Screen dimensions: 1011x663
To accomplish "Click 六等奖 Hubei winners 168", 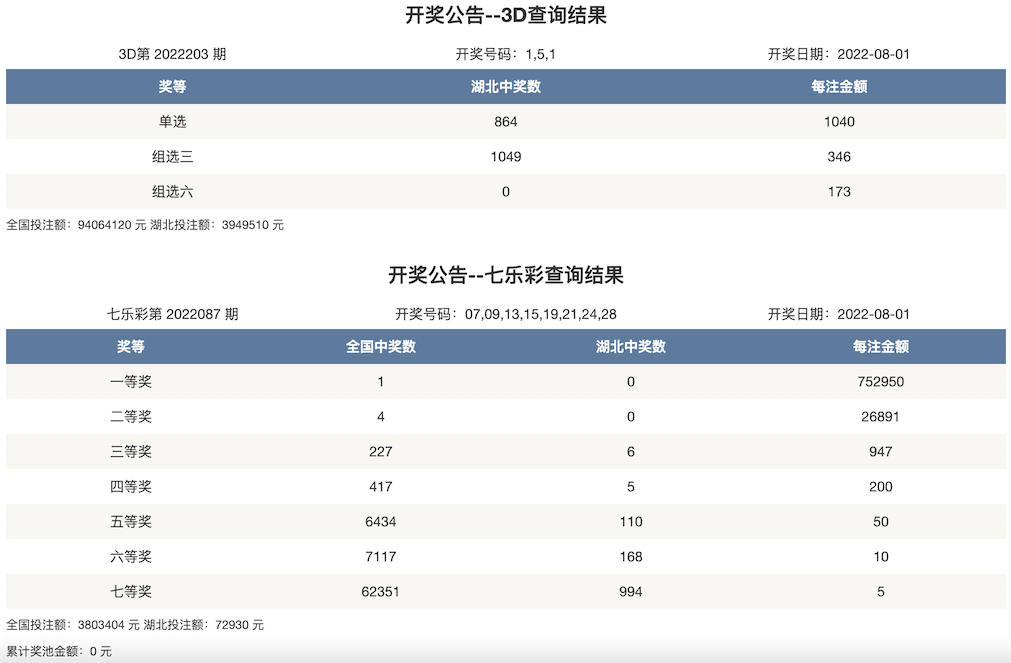I will pos(631,557).
